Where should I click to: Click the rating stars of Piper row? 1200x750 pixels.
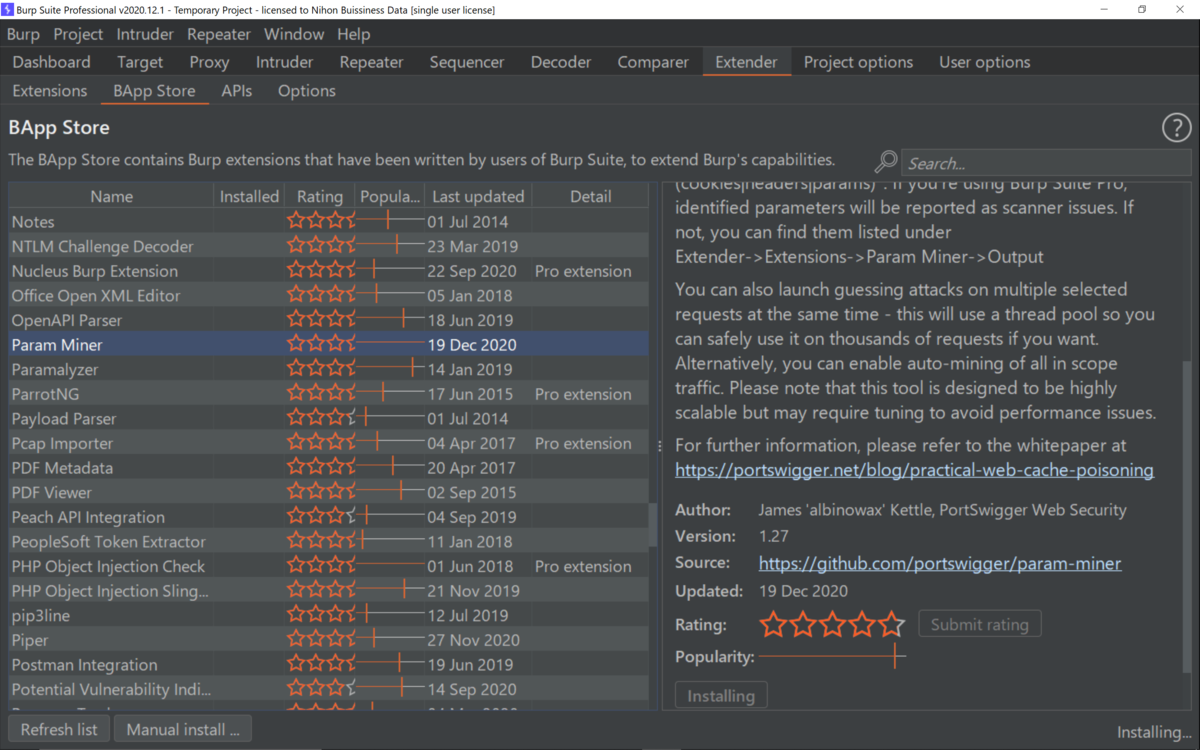tap(320, 640)
